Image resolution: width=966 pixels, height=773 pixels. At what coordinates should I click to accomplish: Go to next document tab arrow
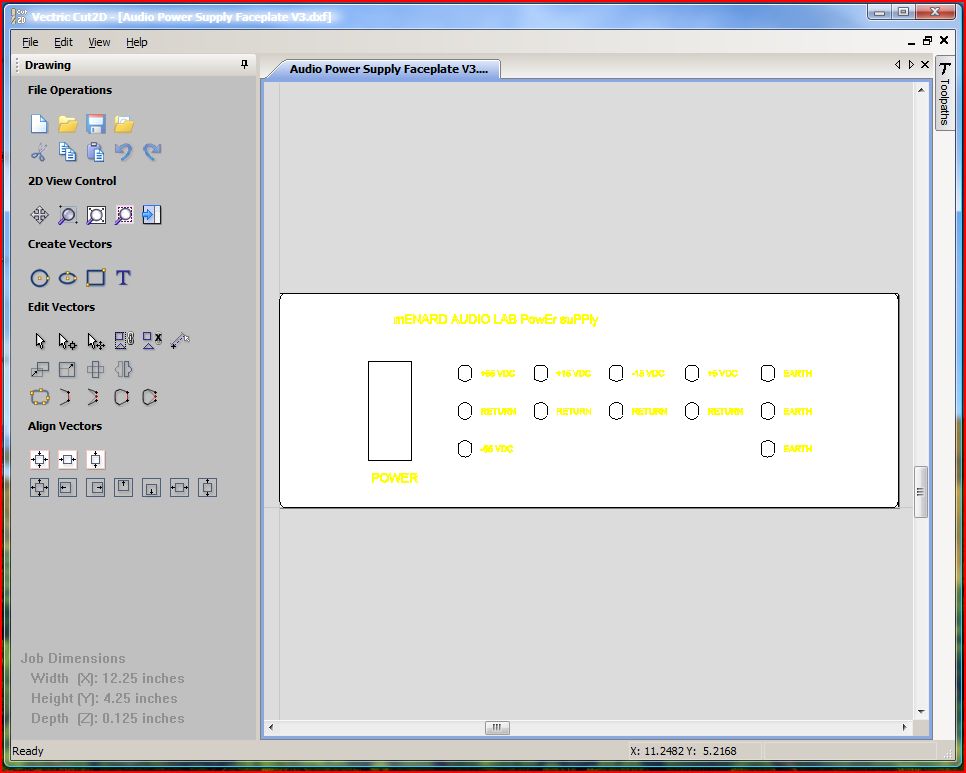pyautogui.click(x=911, y=65)
